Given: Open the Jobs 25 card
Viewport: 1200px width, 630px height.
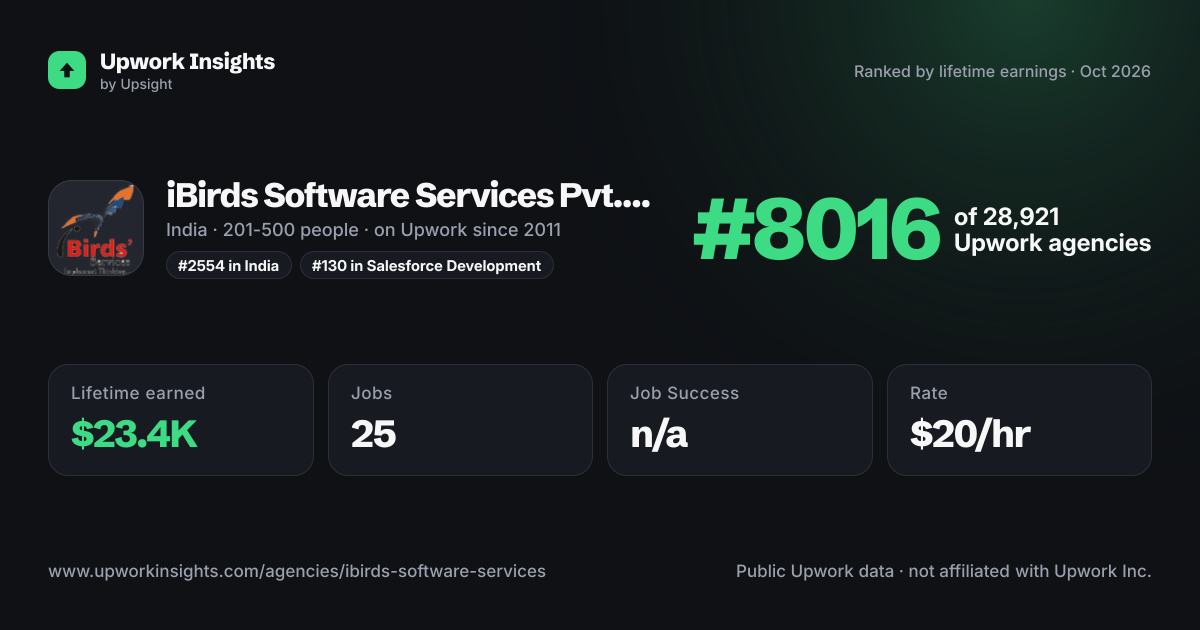Looking at the screenshot, I should click(x=460, y=420).
